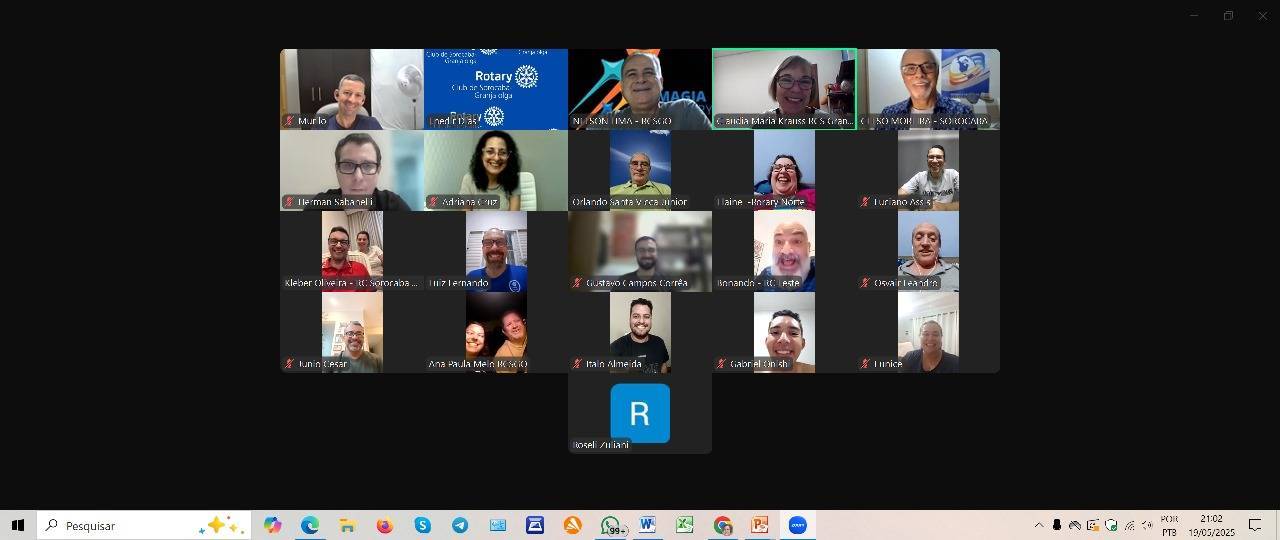Open Excel from the taskbar
The image size is (1280, 540).
pyautogui.click(x=685, y=525)
